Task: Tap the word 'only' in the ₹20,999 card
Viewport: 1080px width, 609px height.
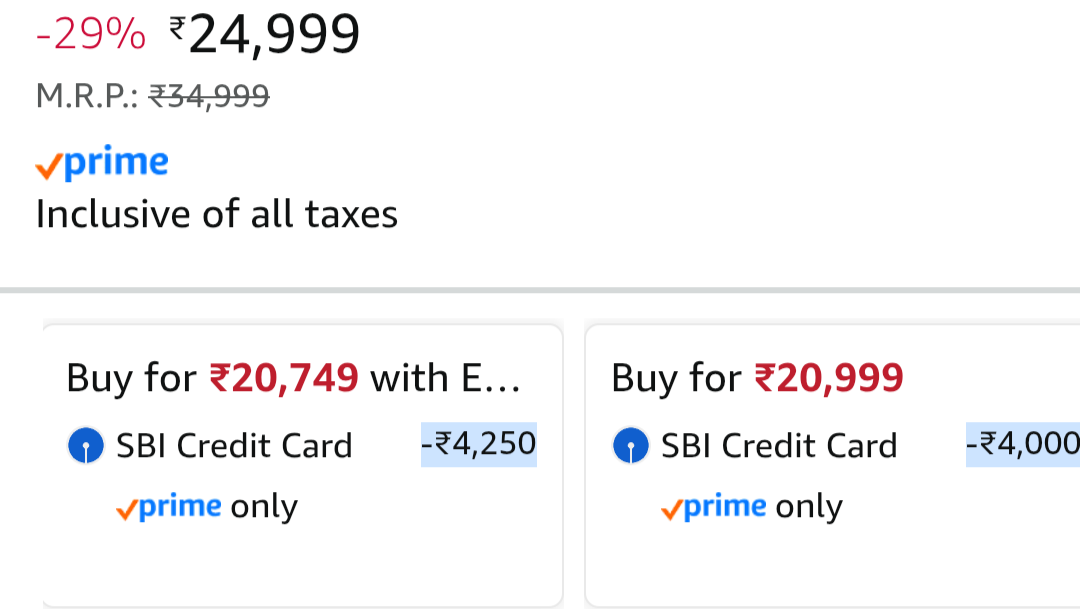Action: click(x=809, y=507)
